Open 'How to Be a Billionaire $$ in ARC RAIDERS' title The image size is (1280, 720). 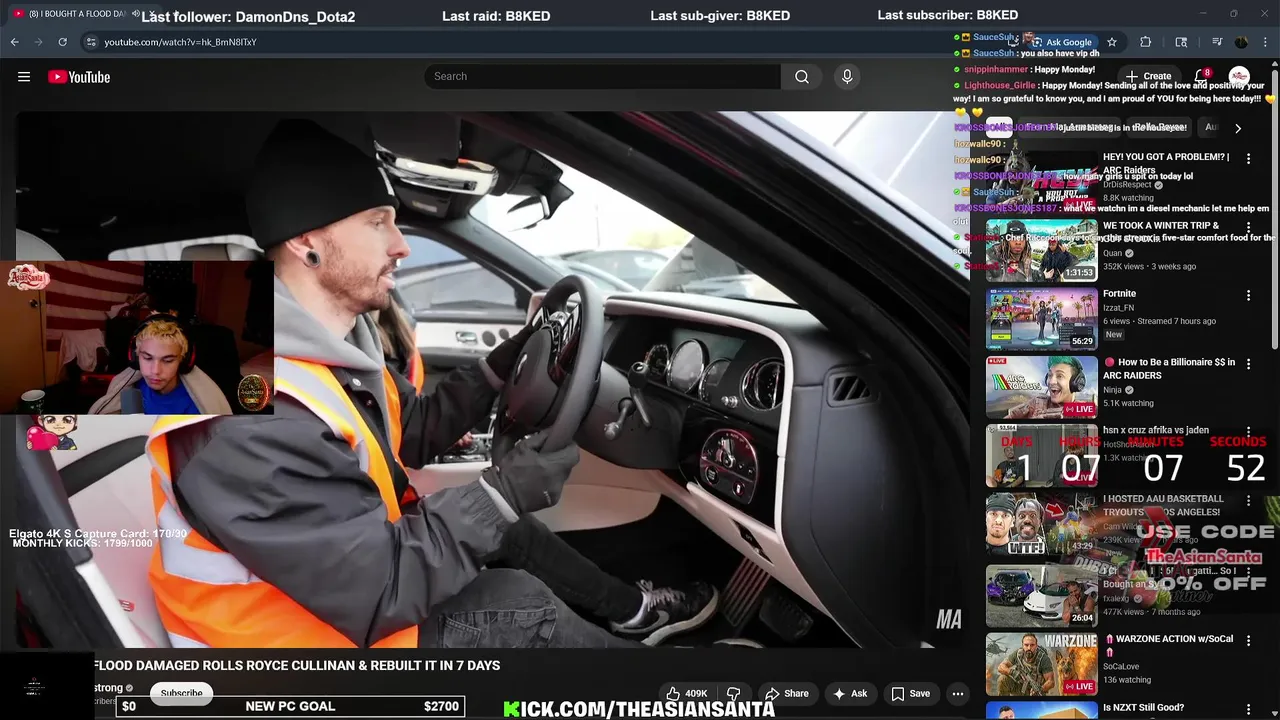1169,369
